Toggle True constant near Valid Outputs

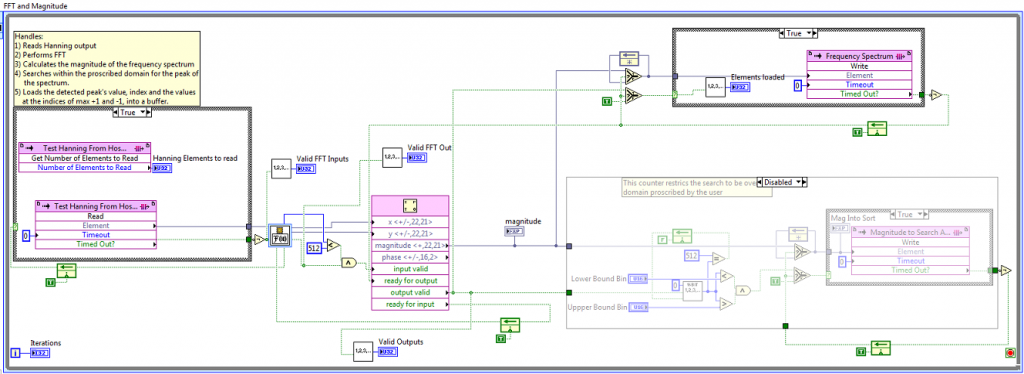click(500, 339)
